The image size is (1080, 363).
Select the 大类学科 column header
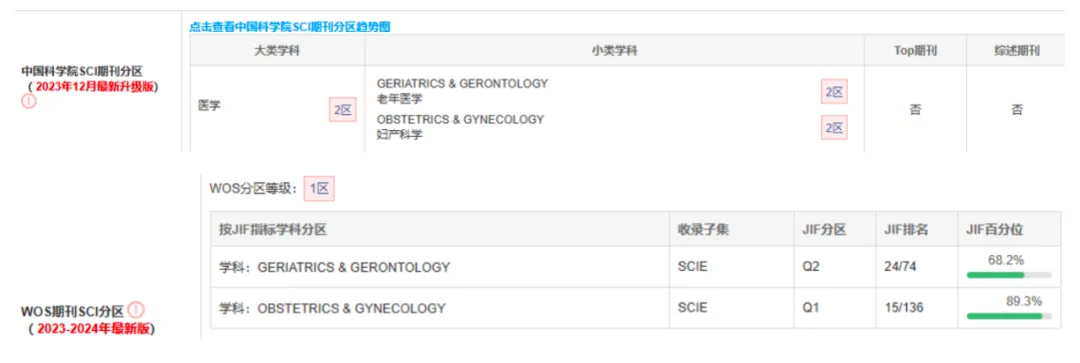point(277,51)
